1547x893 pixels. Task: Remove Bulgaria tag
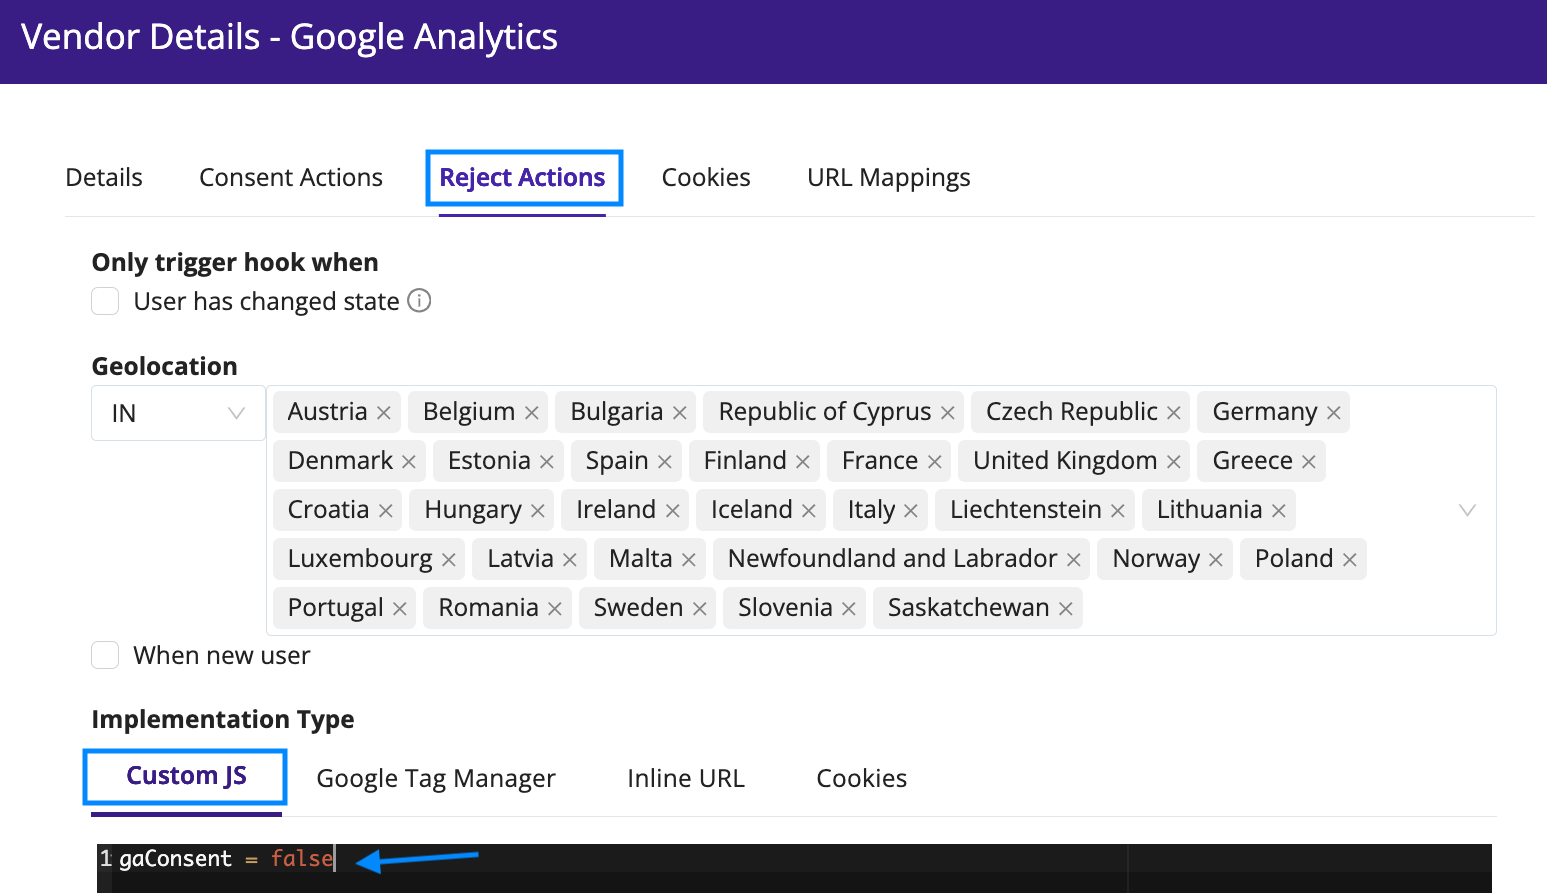(680, 412)
